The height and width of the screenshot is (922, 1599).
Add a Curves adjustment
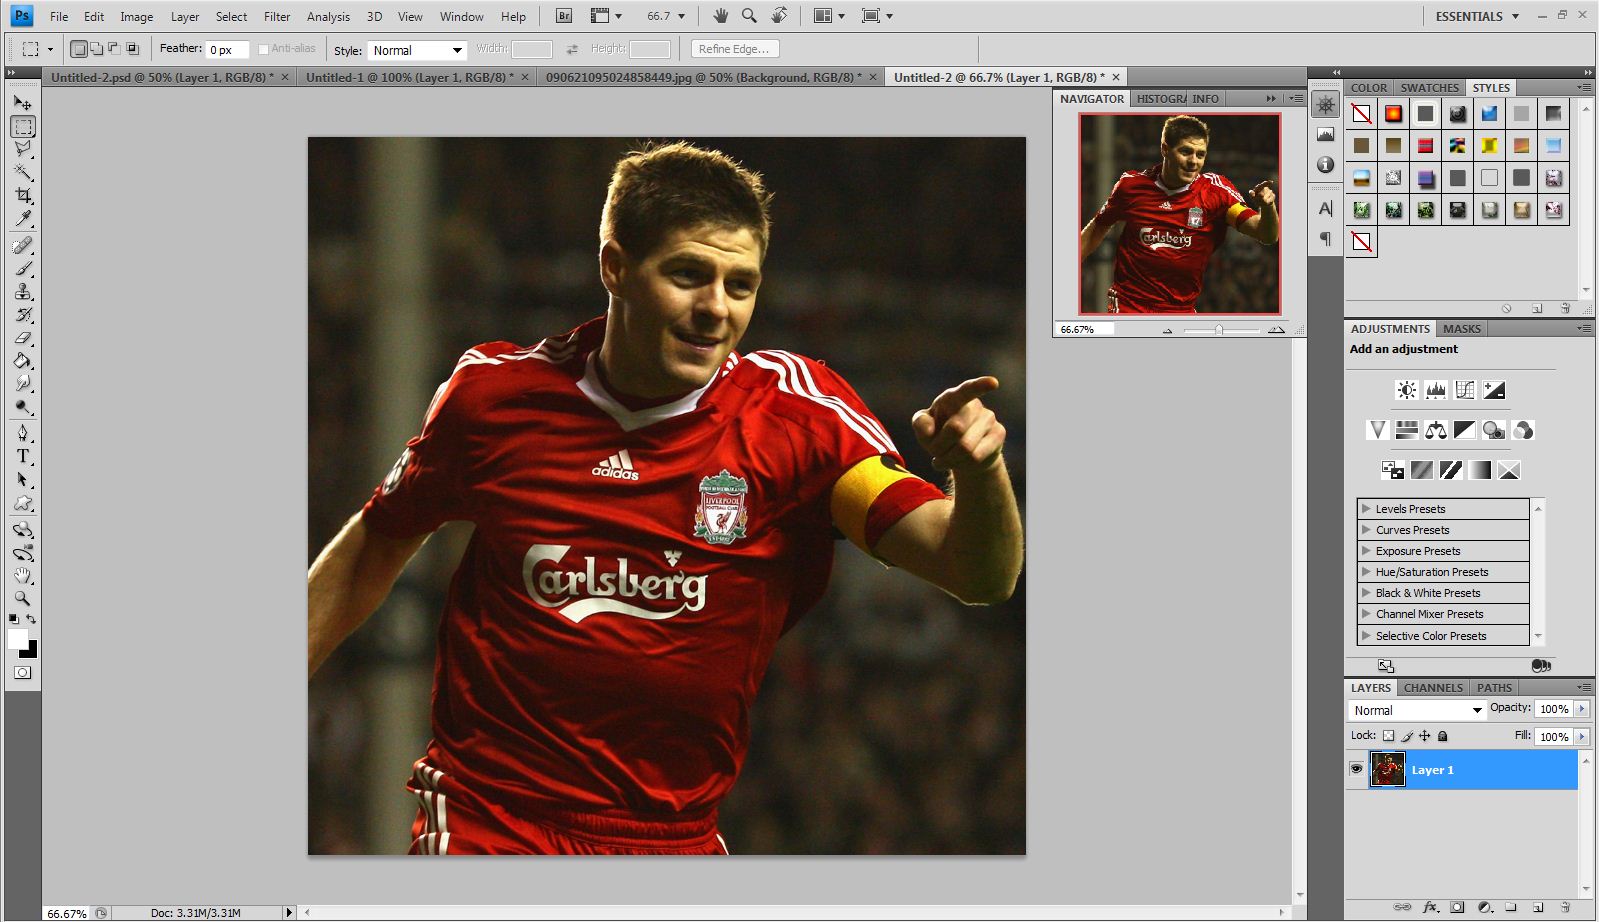tap(1465, 390)
